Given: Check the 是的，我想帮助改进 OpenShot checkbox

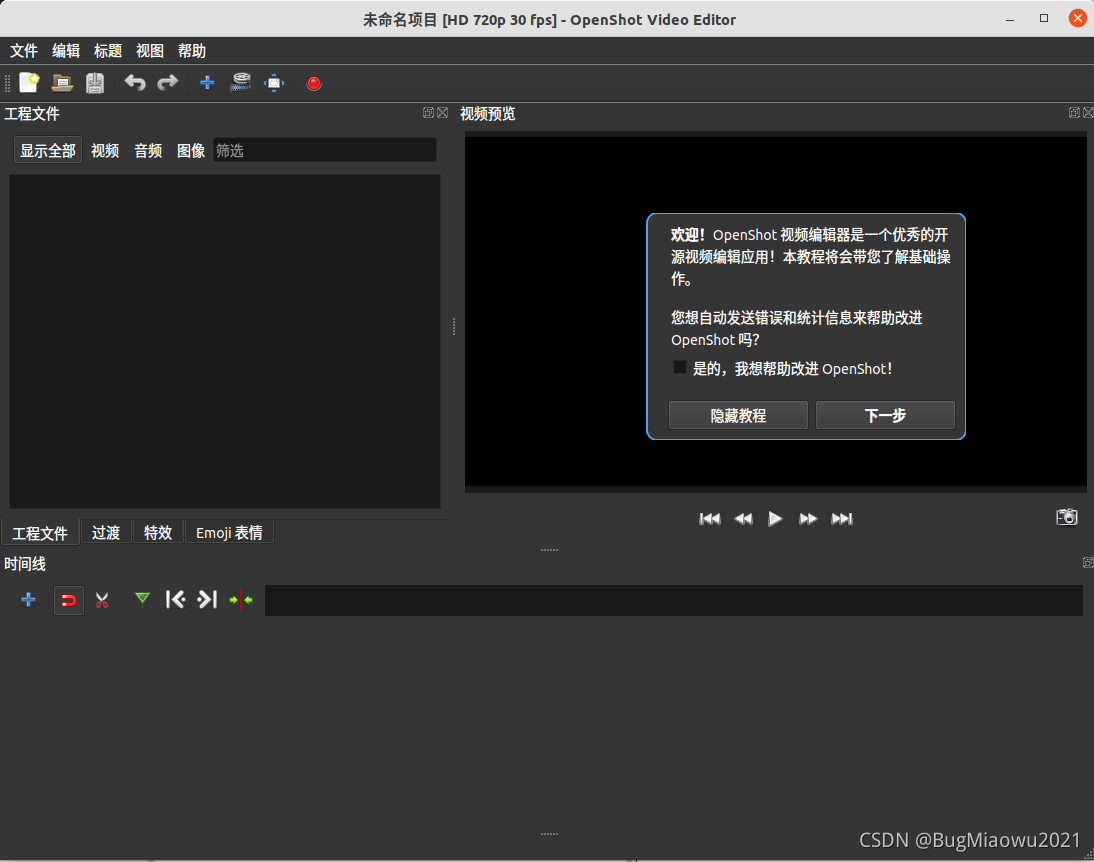Looking at the screenshot, I should (x=680, y=367).
